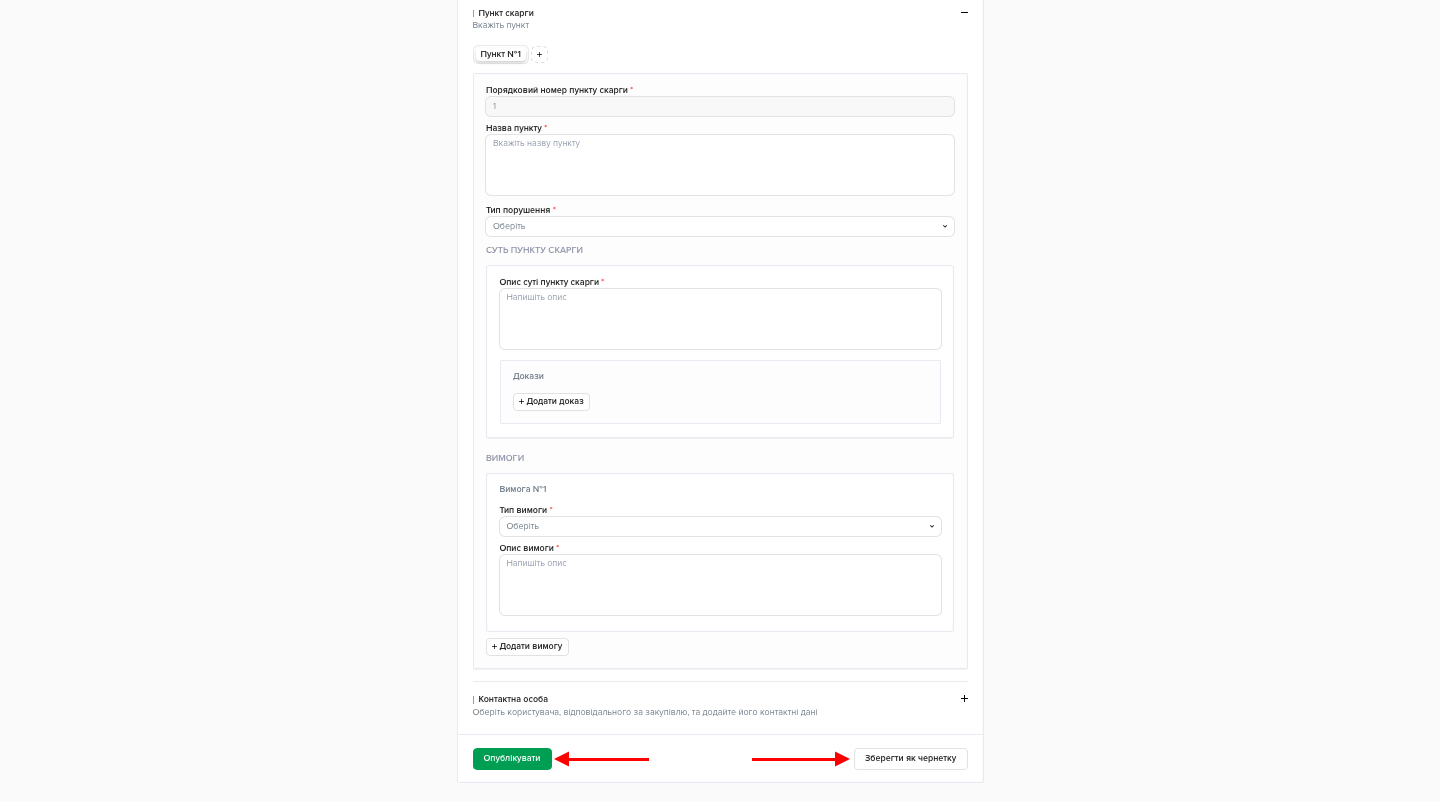Click the Опис суті пункту скарги field
The height and width of the screenshot is (802, 1440).
coord(719,319)
